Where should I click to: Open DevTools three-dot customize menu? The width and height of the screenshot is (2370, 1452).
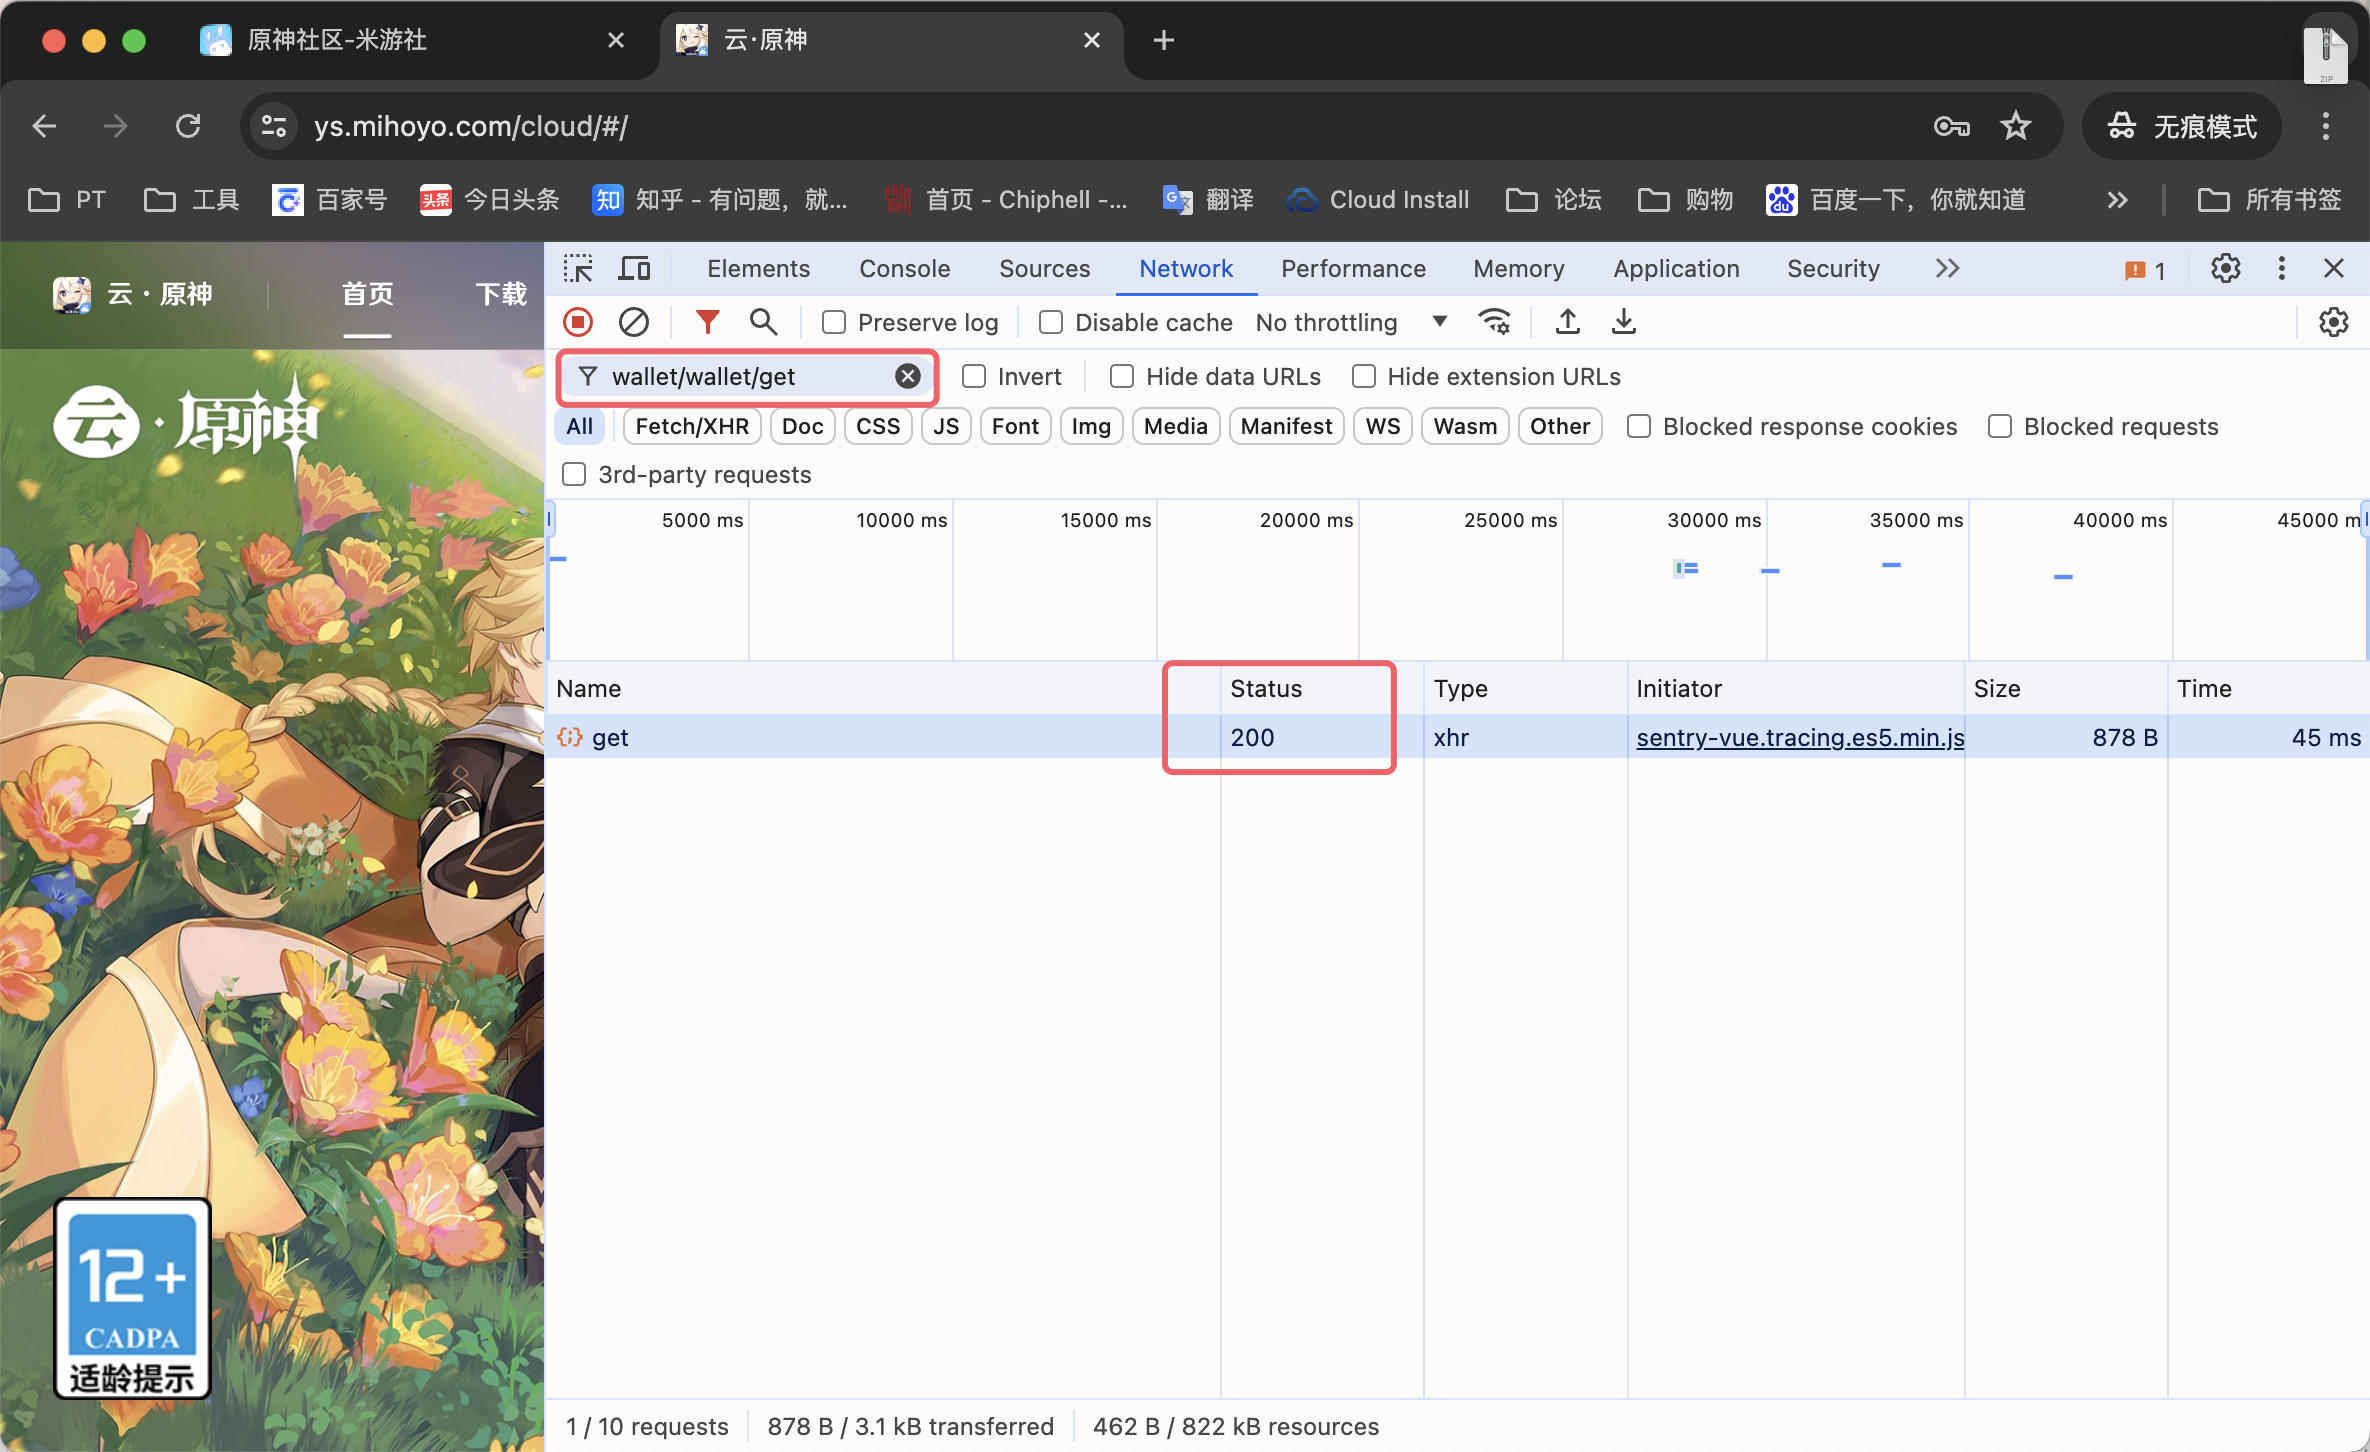point(2281,268)
